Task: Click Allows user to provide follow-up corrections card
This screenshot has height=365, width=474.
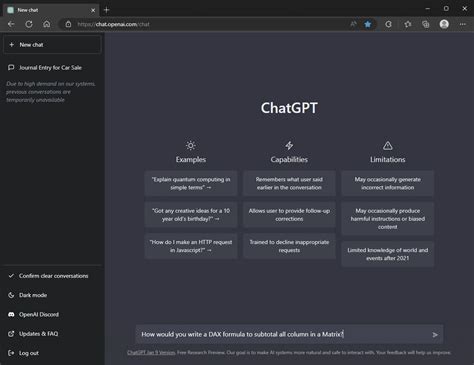Action: (x=289, y=215)
